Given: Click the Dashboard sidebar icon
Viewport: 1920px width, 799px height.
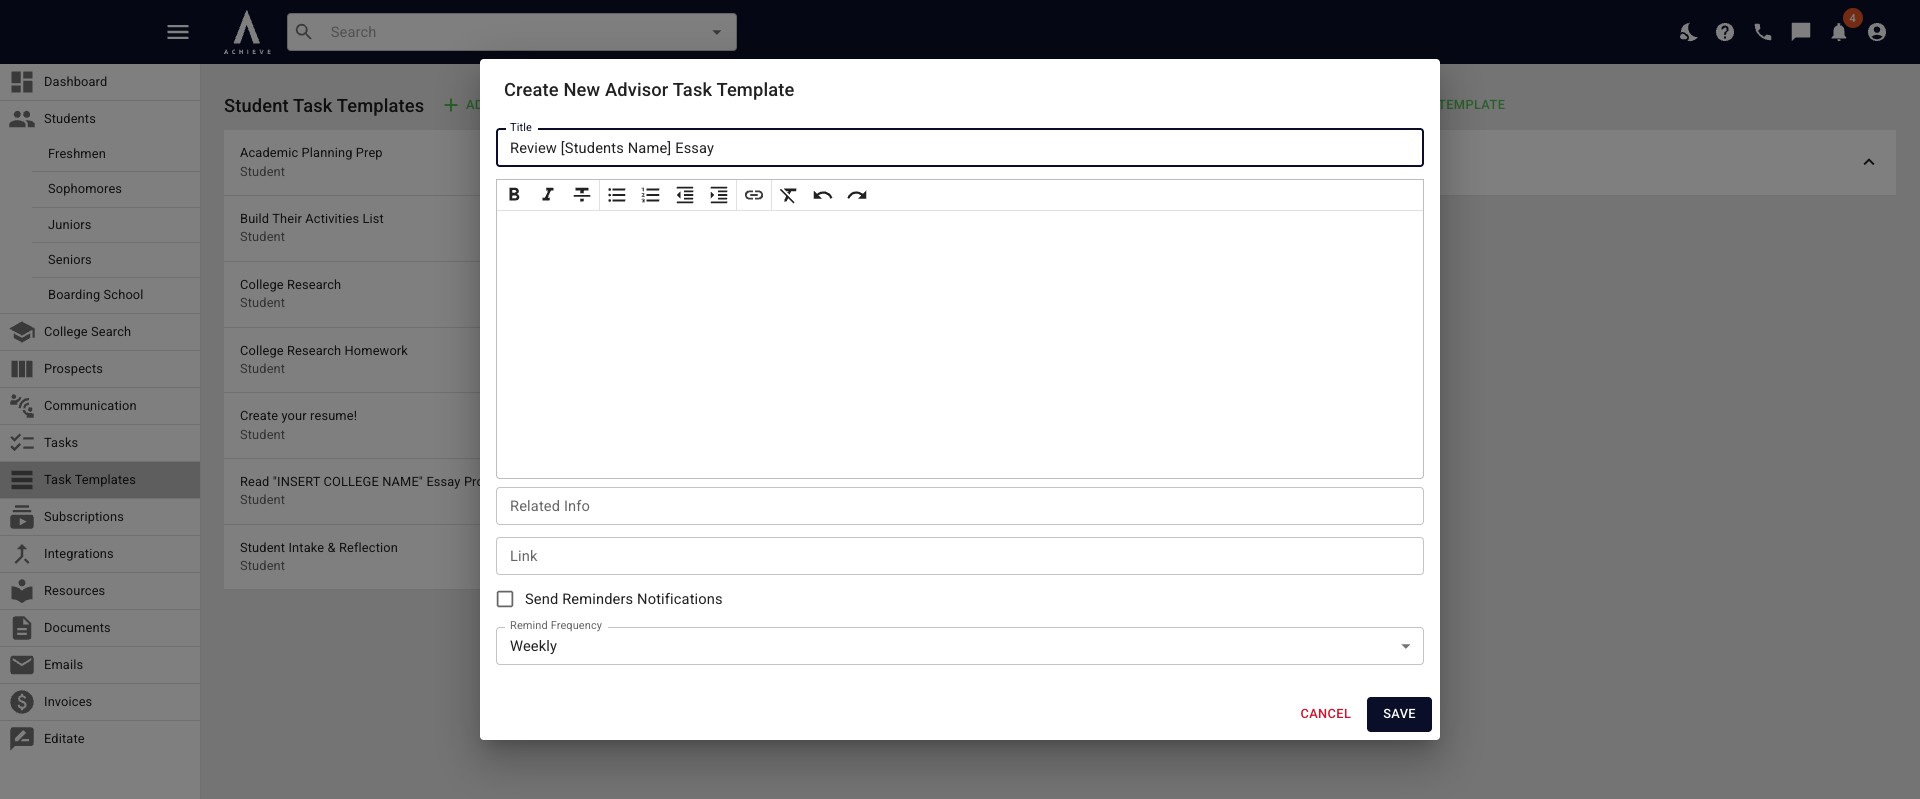Looking at the screenshot, I should [22, 82].
